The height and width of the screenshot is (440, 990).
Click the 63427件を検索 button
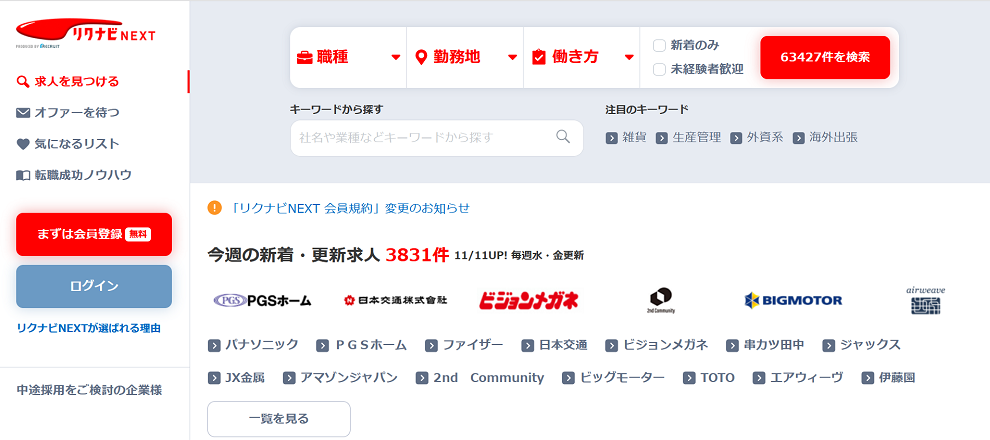pyautogui.click(x=825, y=57)
